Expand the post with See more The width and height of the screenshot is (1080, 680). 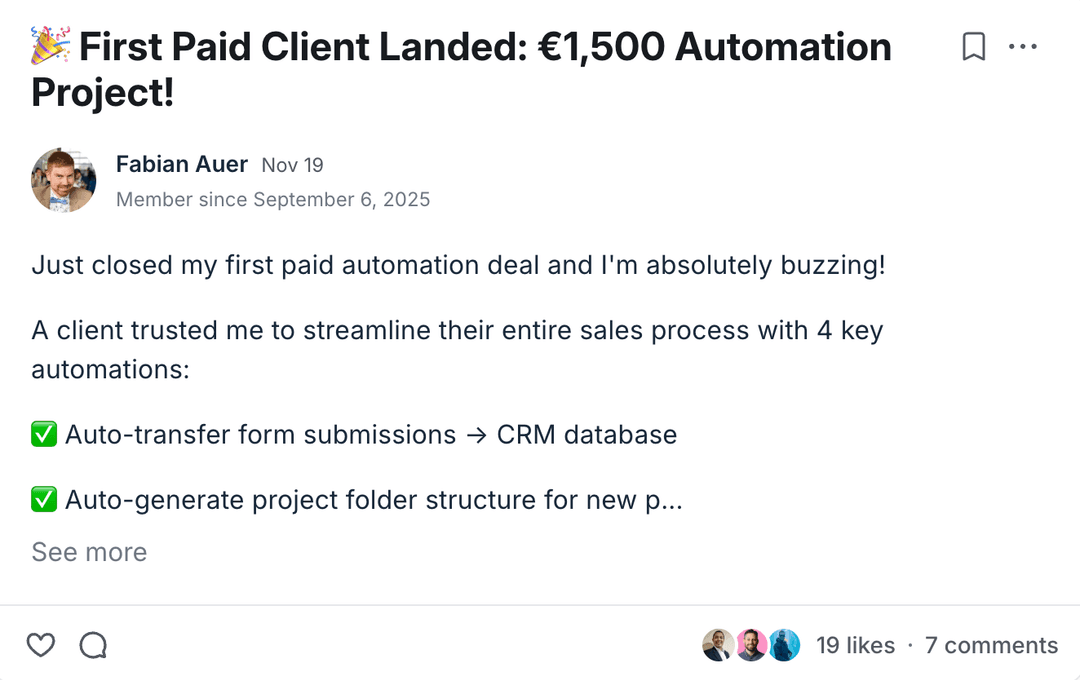tap(89, 552)
